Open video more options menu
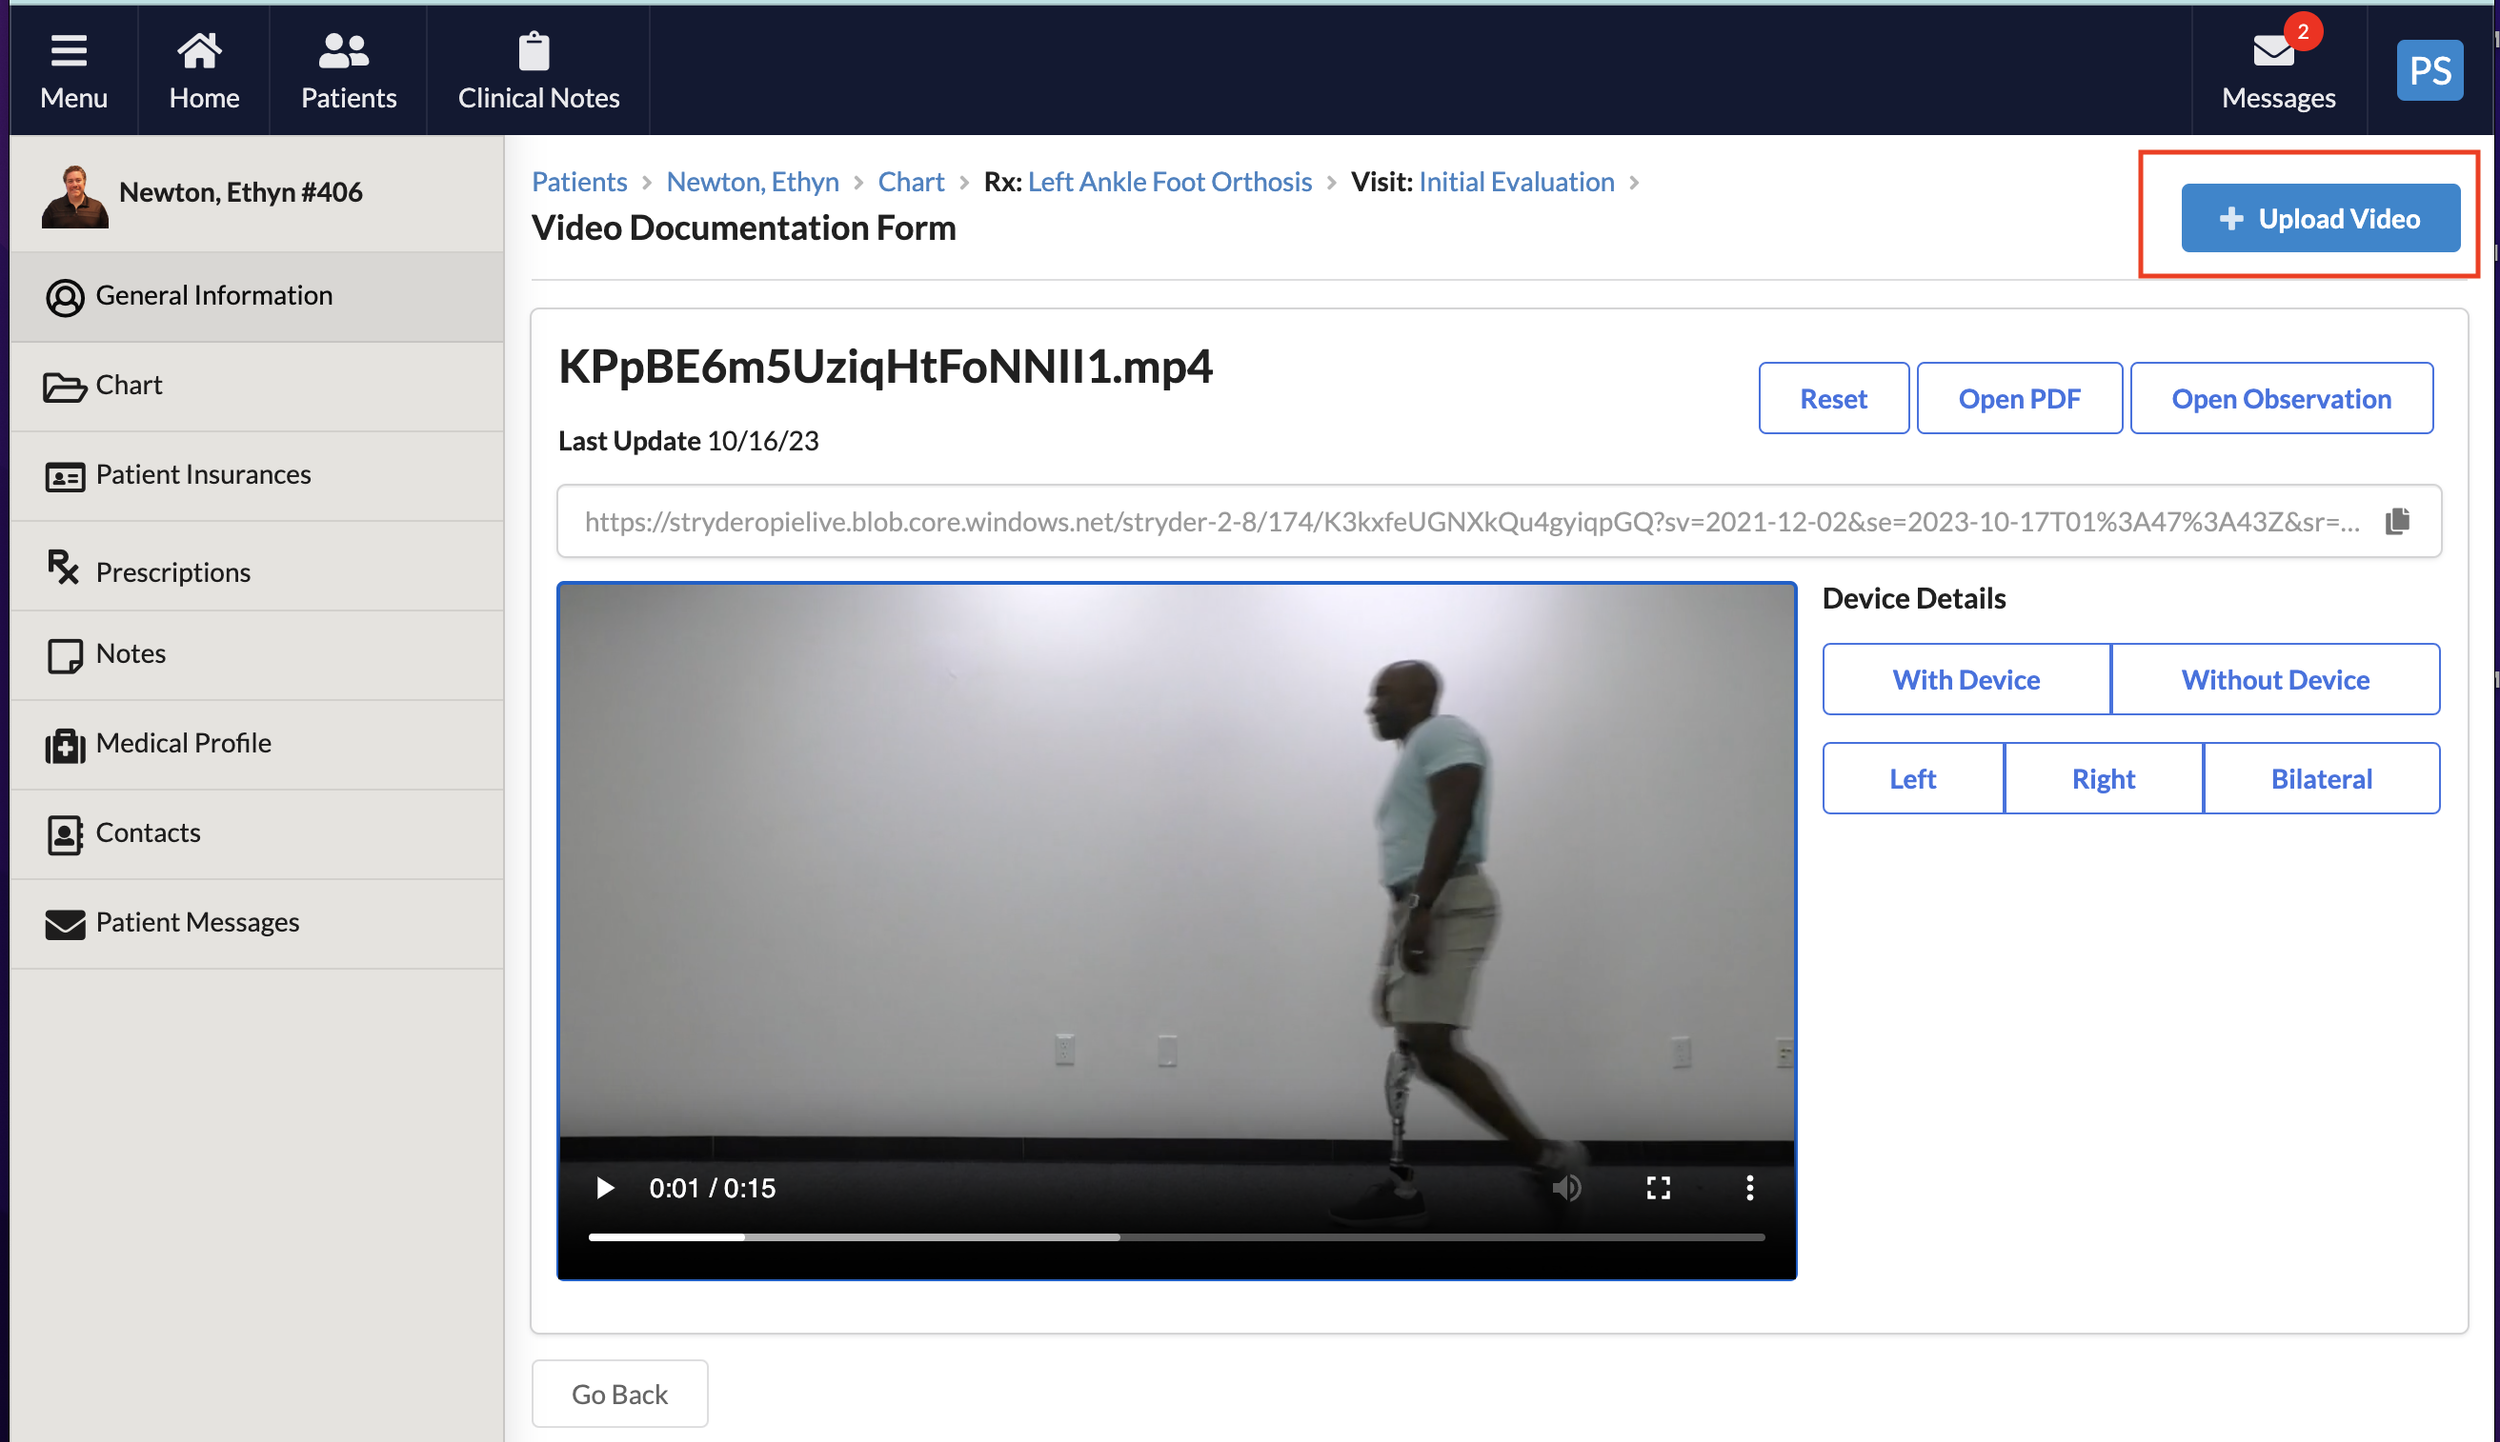The height and width of the screenshot is (1442, 2500). point(1749,1188)
